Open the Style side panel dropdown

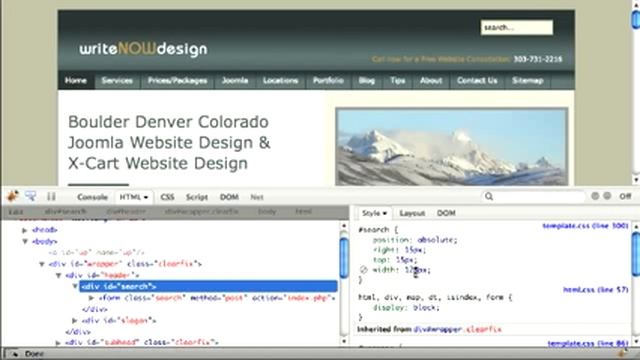pos(374,213)
